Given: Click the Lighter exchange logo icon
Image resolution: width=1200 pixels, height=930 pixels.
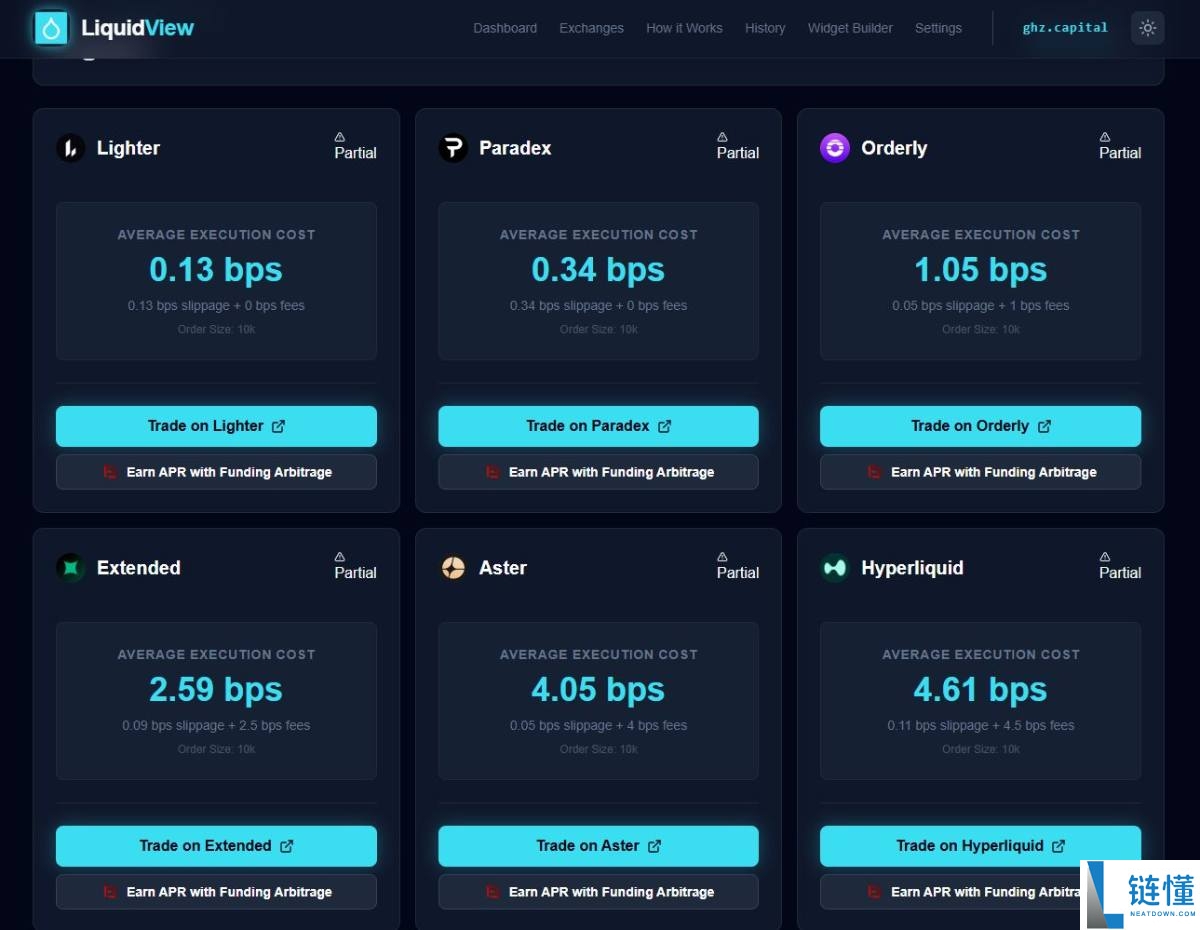Looking at the screenshot, I should (x=71, y=148).
